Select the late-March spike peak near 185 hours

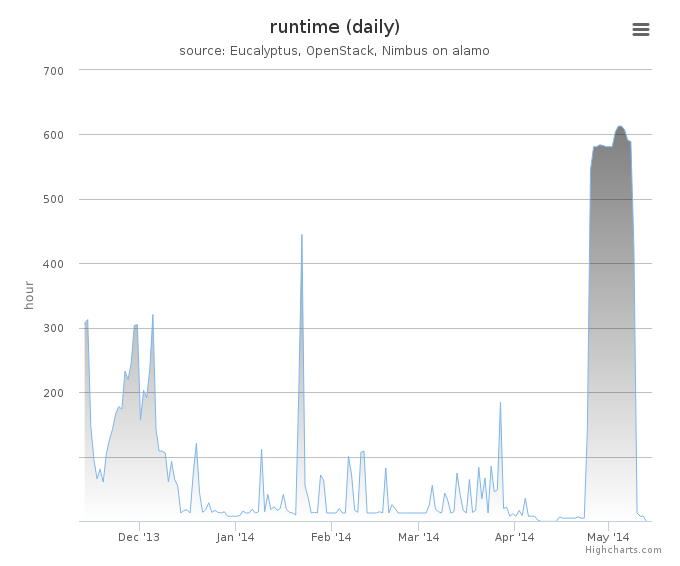(500, 402)
